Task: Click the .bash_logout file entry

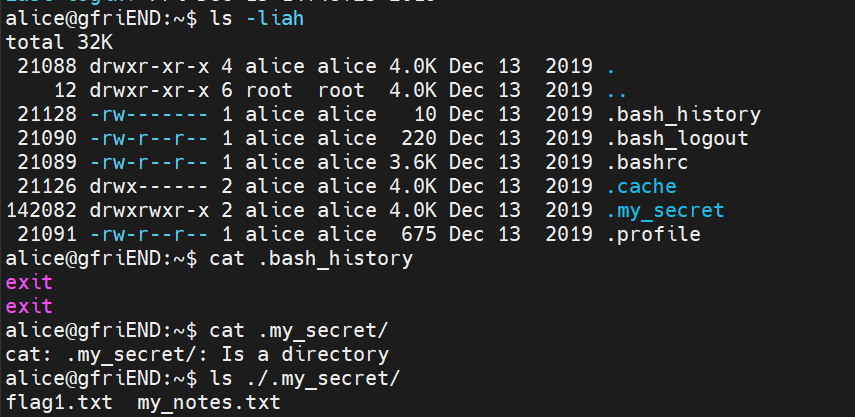Action: coord(677,139)
